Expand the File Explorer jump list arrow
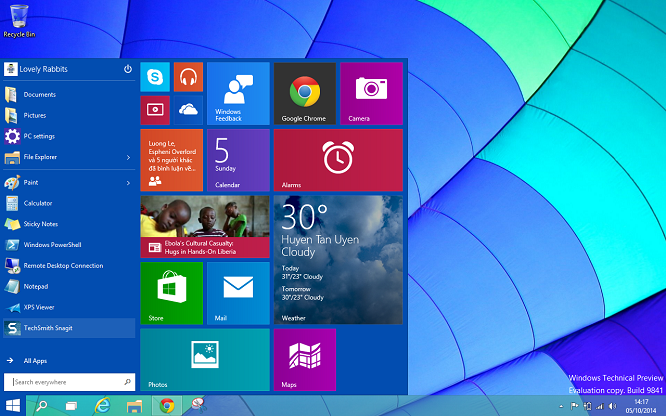The width and height of the screenshot is (666, 416). [x=128, y=157]
